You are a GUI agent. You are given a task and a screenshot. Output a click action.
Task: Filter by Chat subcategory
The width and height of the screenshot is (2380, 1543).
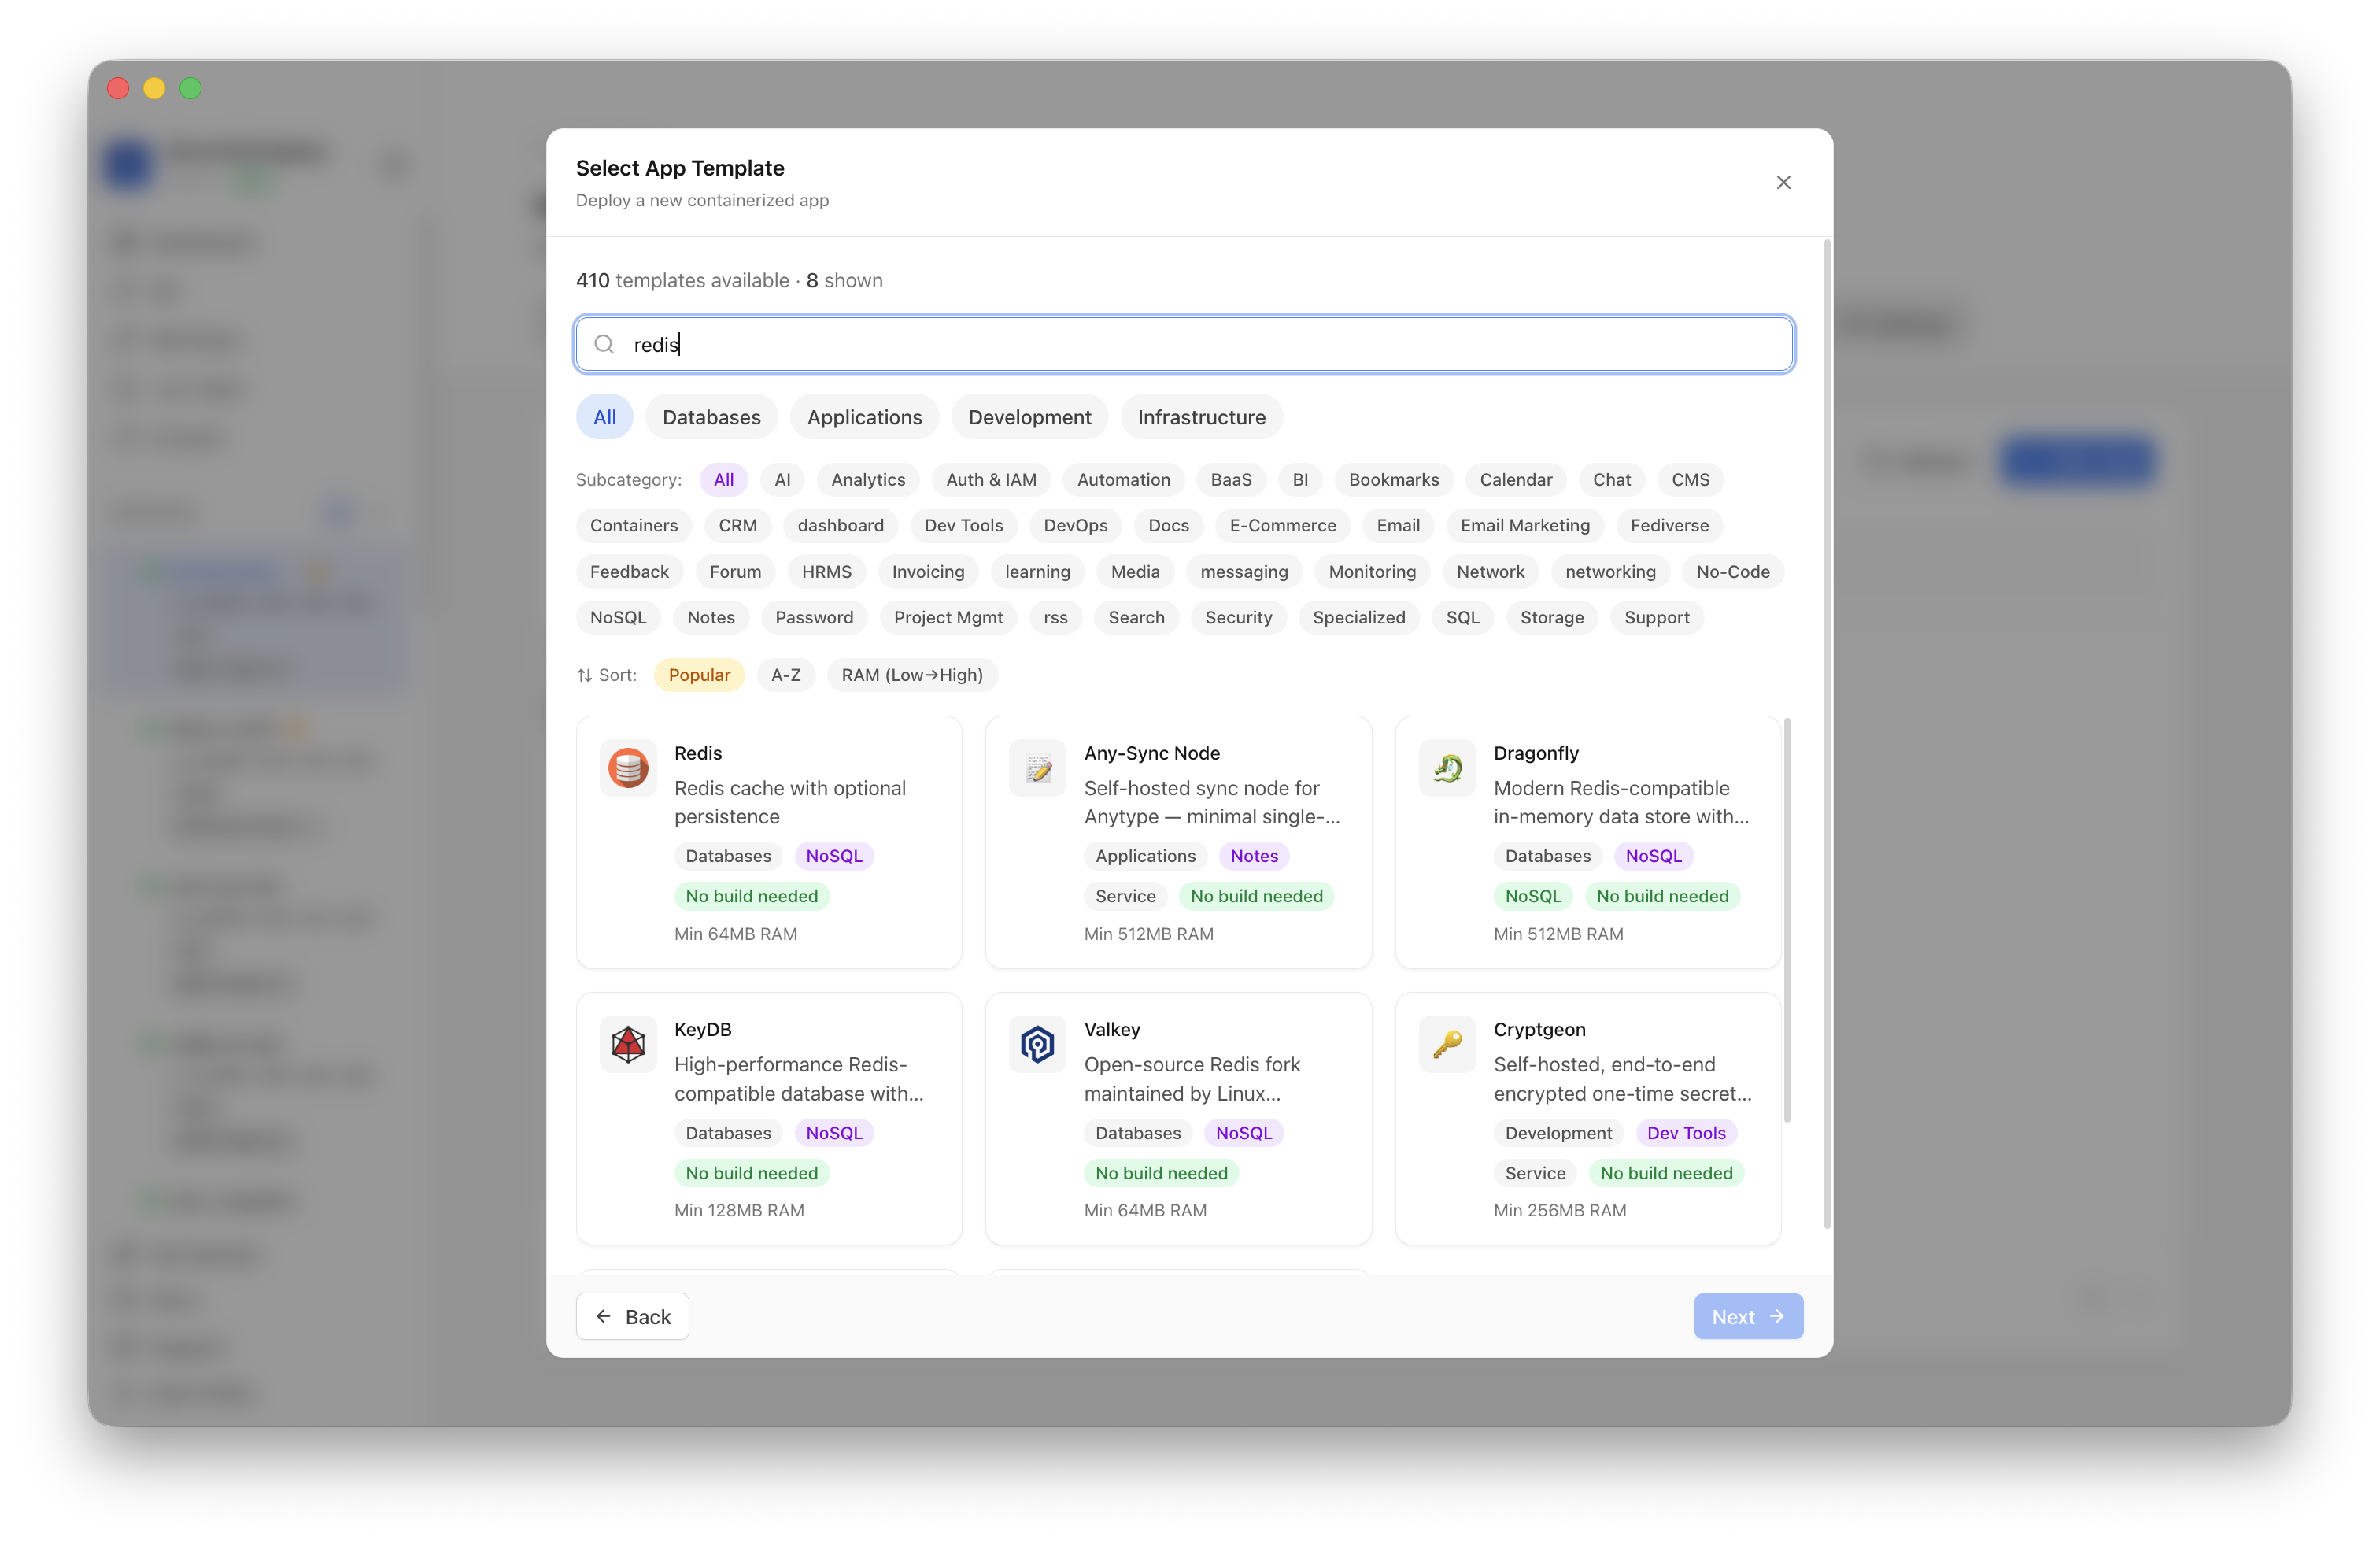click(1611, 479)
